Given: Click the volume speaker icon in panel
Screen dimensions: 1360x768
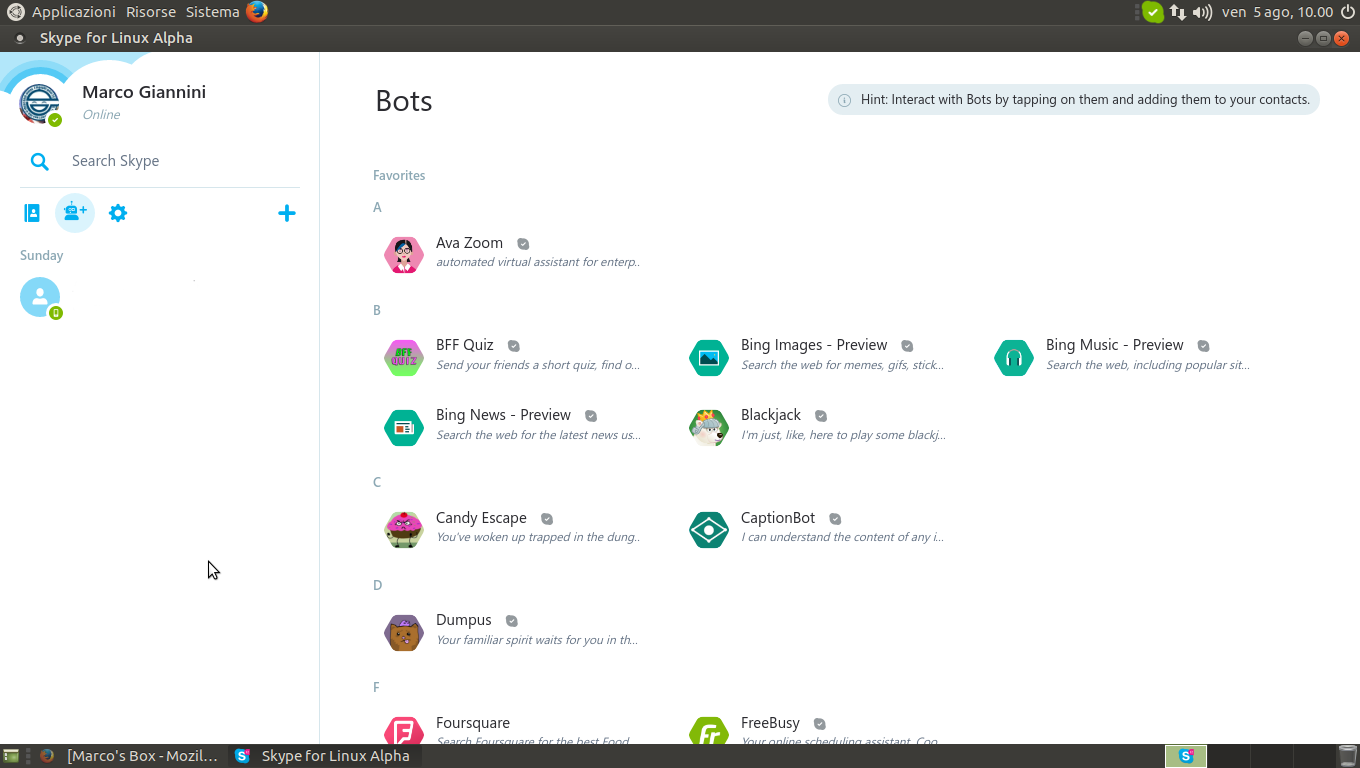Looking at the screenshot, I should (x=1203, y=12).
